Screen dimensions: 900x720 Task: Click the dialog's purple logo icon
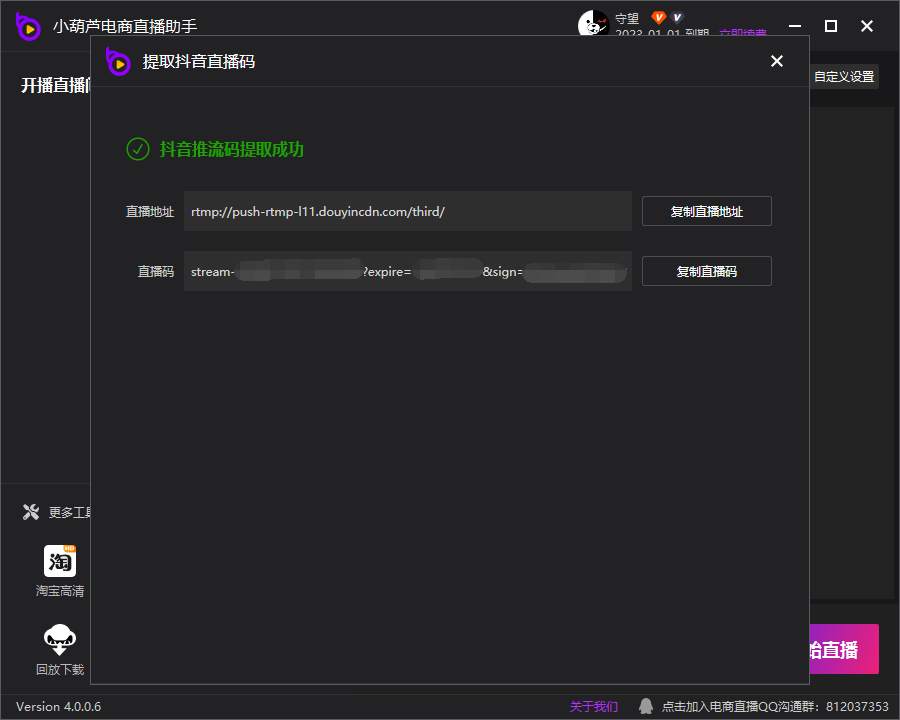(118, 61)
